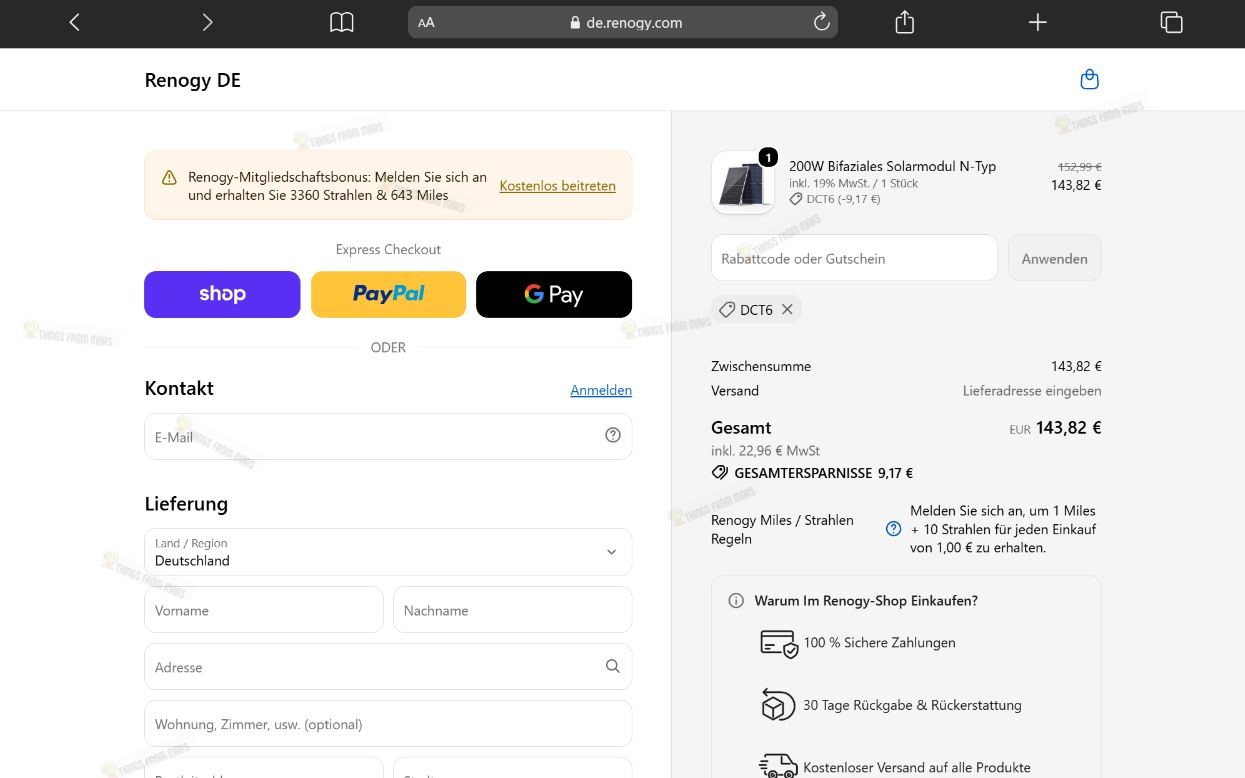Click the struck-through 152,99 € price
Screen dimensions: 1245x778
tap(1079, 167)
